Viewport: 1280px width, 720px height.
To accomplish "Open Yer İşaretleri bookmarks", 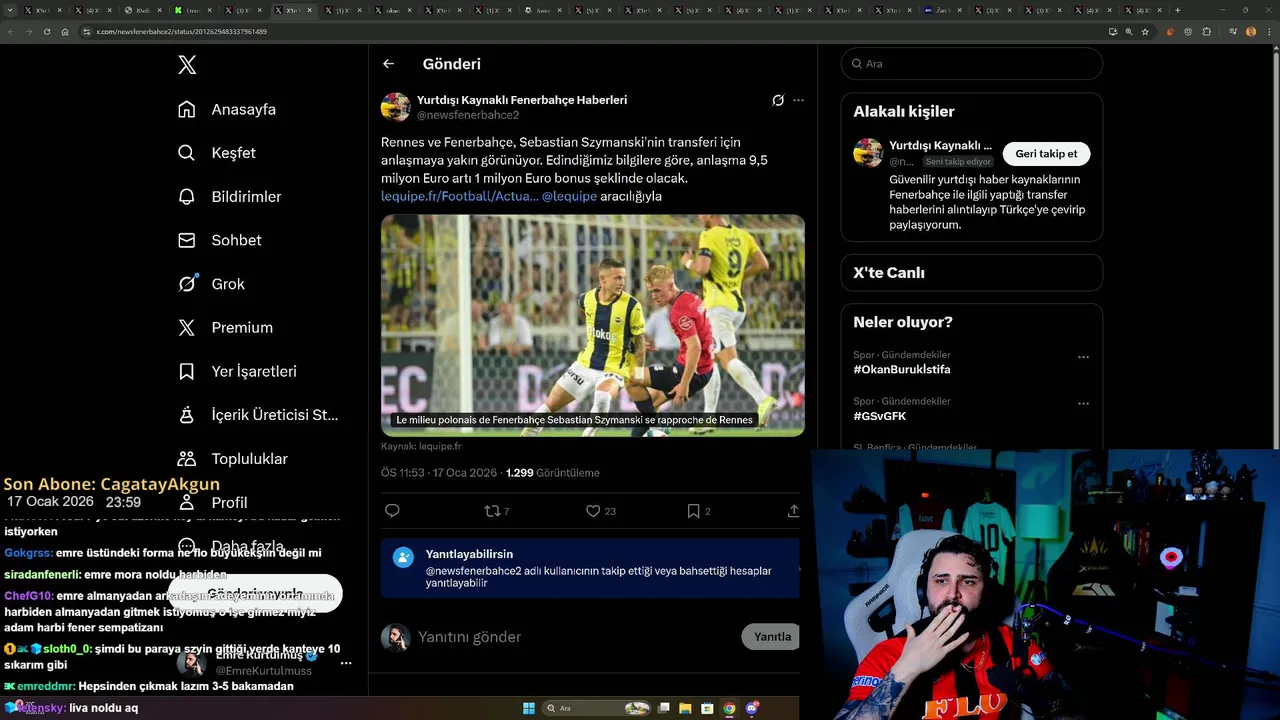I will point(237,371).
